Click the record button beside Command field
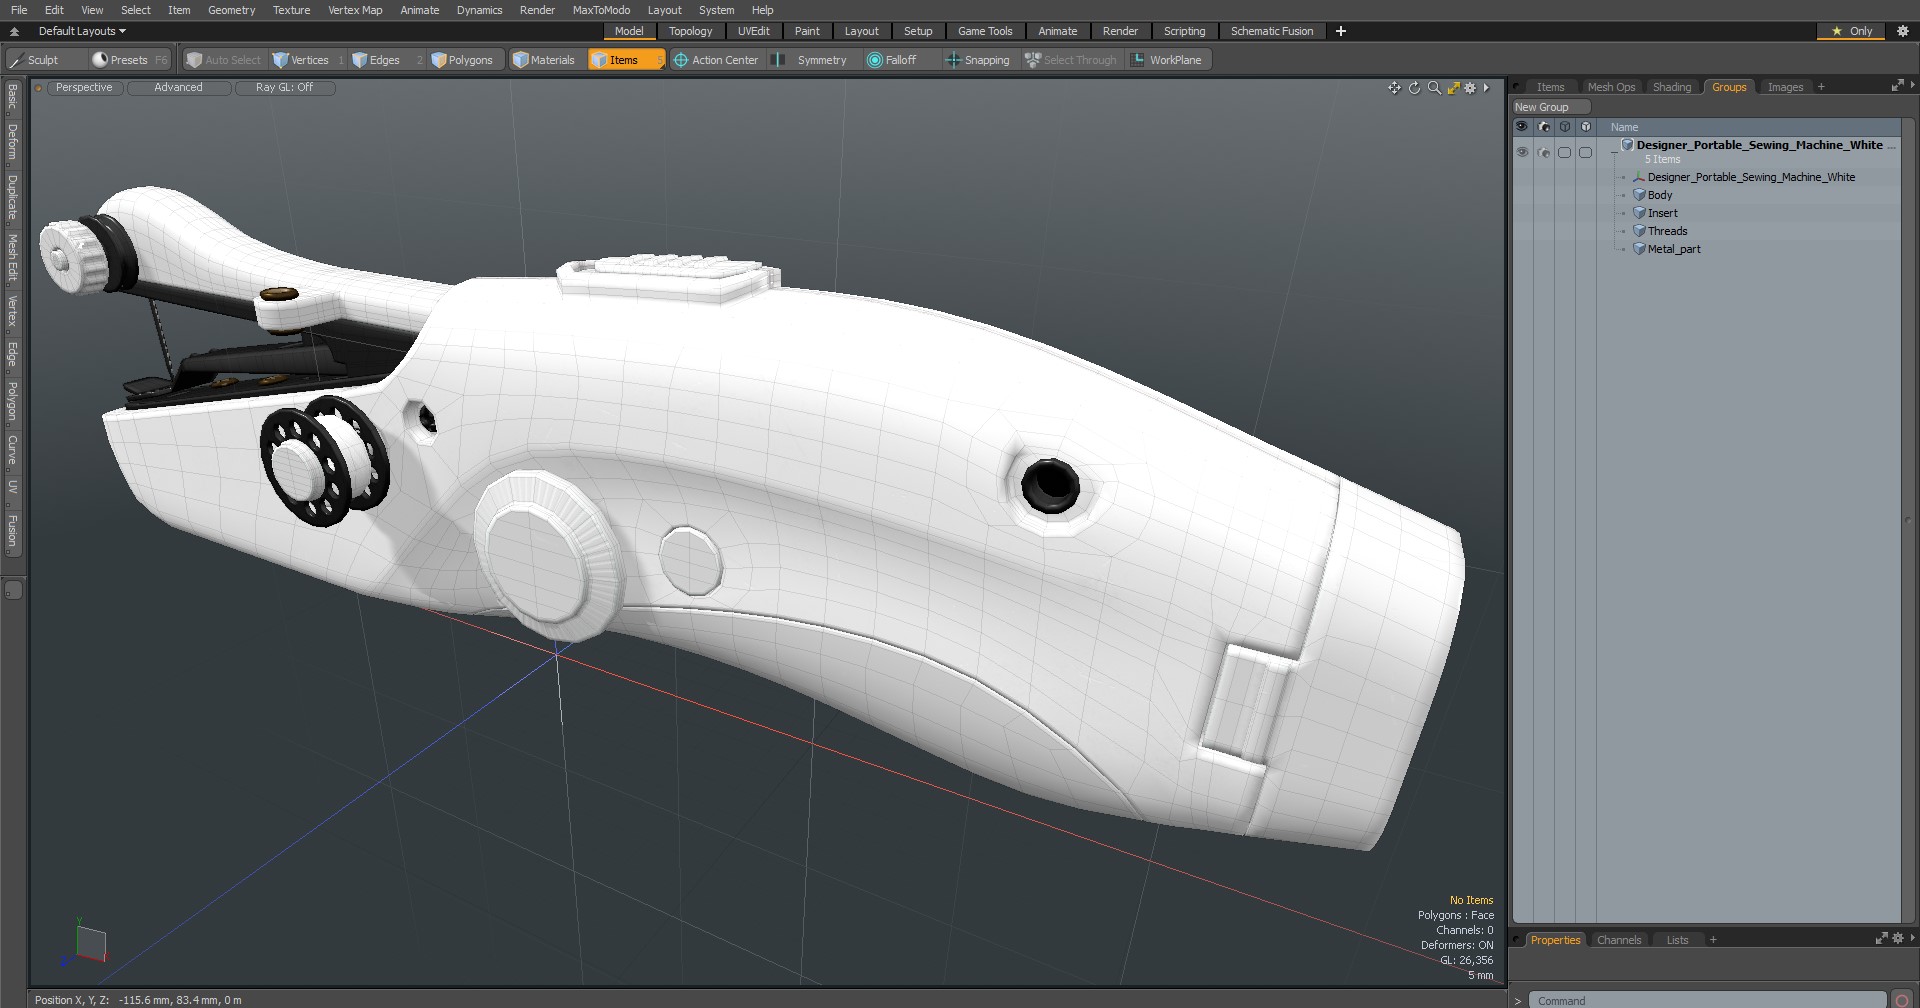The width and height of the screenshot is (1920, 1008). (x=1902, y=1000)
